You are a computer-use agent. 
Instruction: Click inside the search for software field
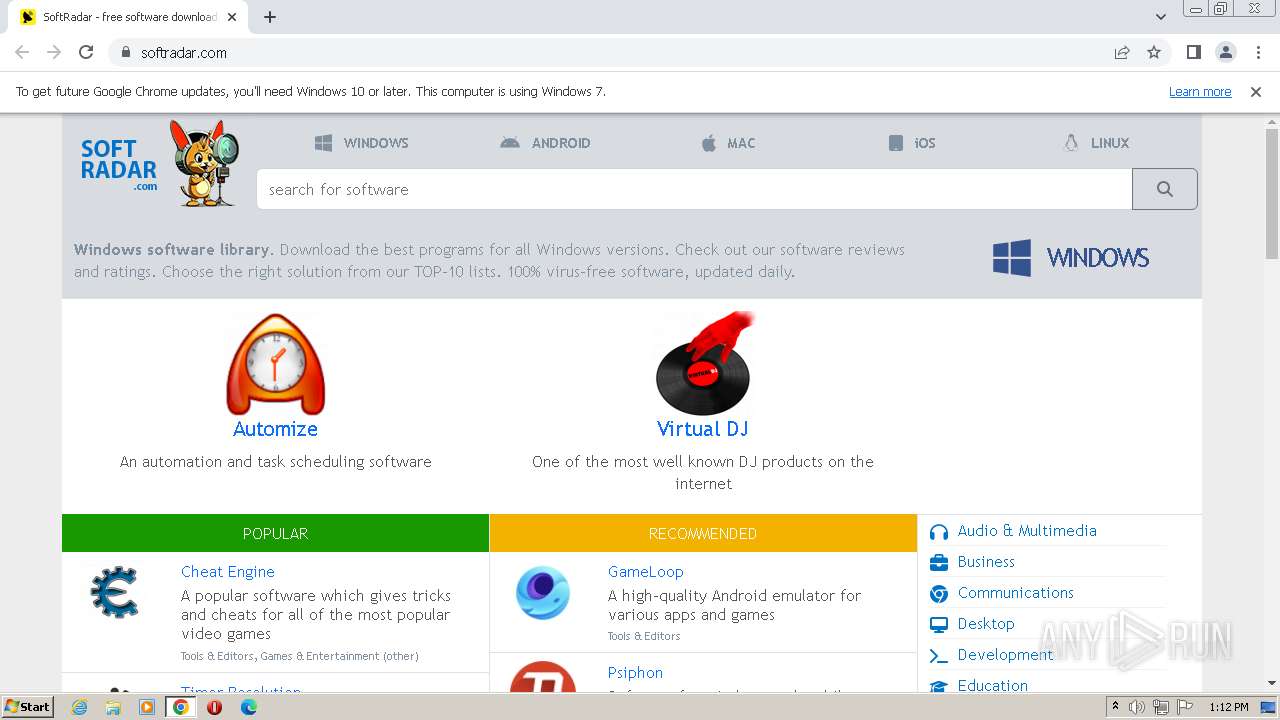pos(694,189)
